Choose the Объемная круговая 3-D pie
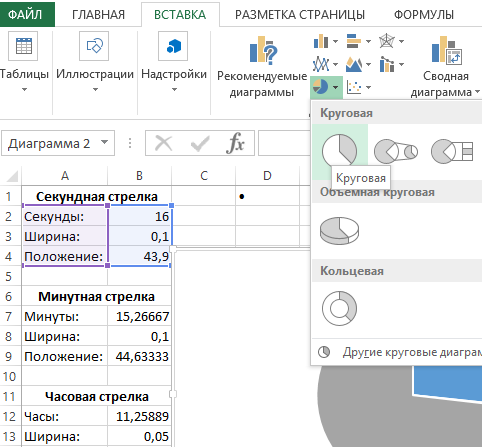This screenshot has width=482, height=447. click(340, 231)
